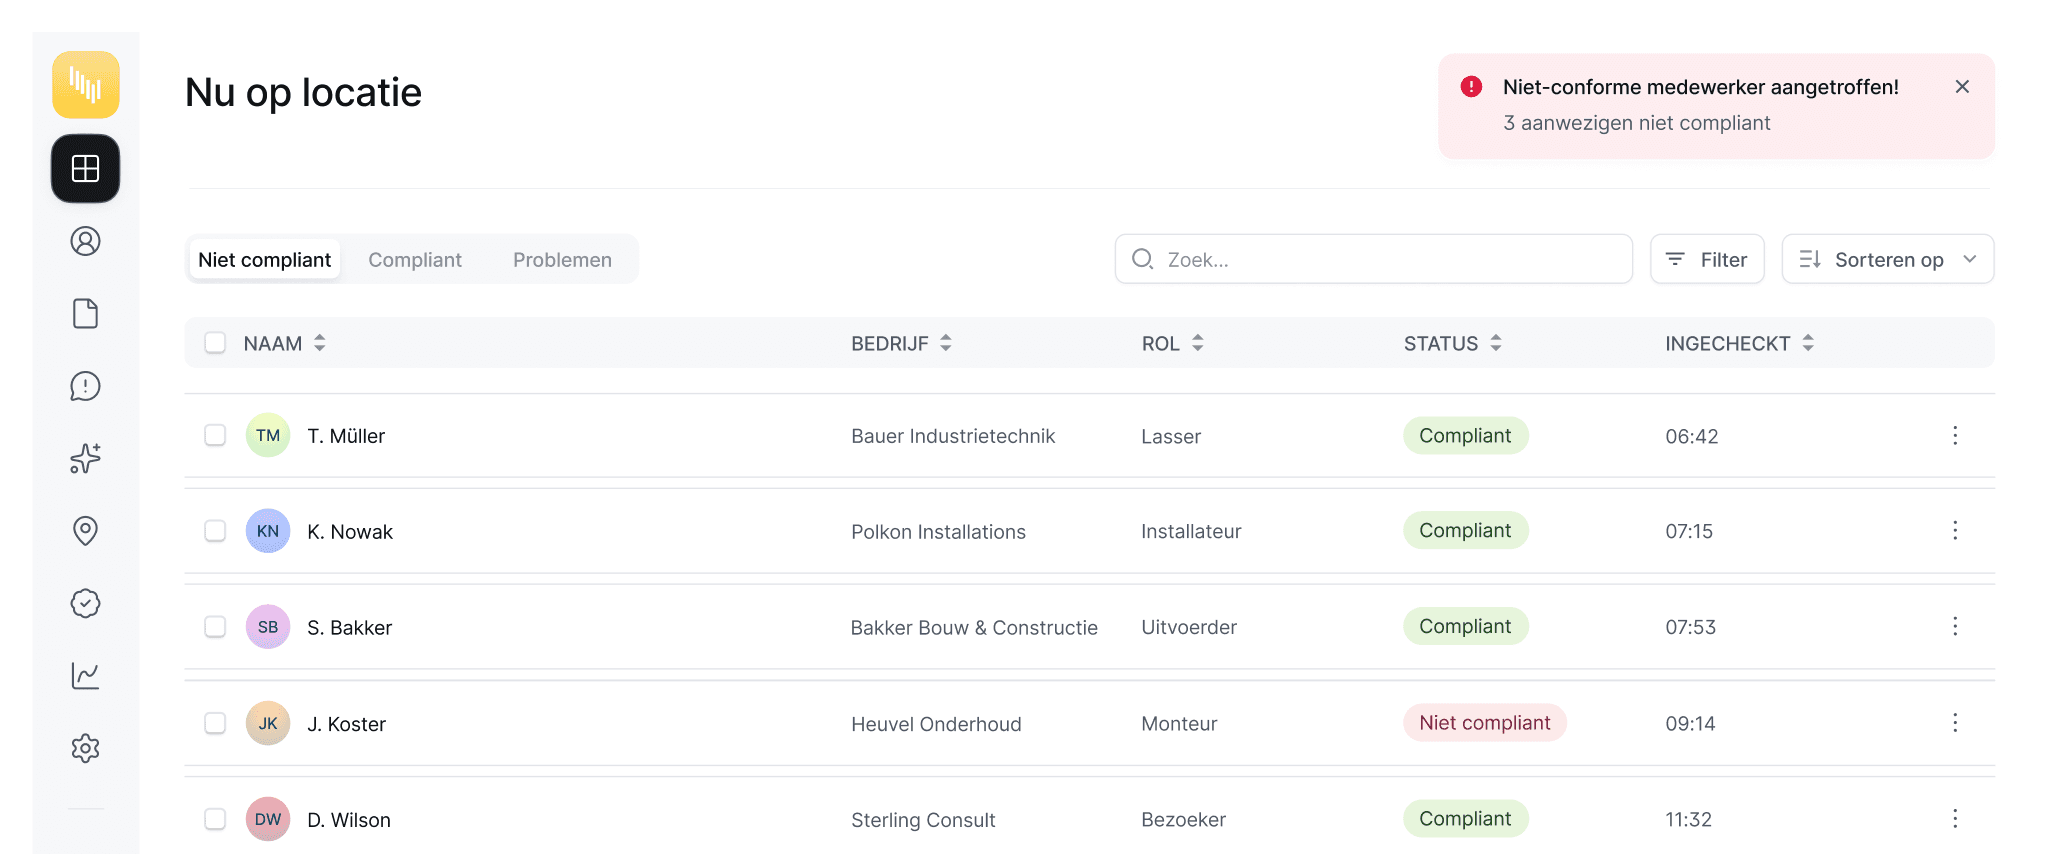The image size is (2048, 854).
Task: Click the 3 aanwezigen niet compliant message
Action: [x=1636, y=123]
